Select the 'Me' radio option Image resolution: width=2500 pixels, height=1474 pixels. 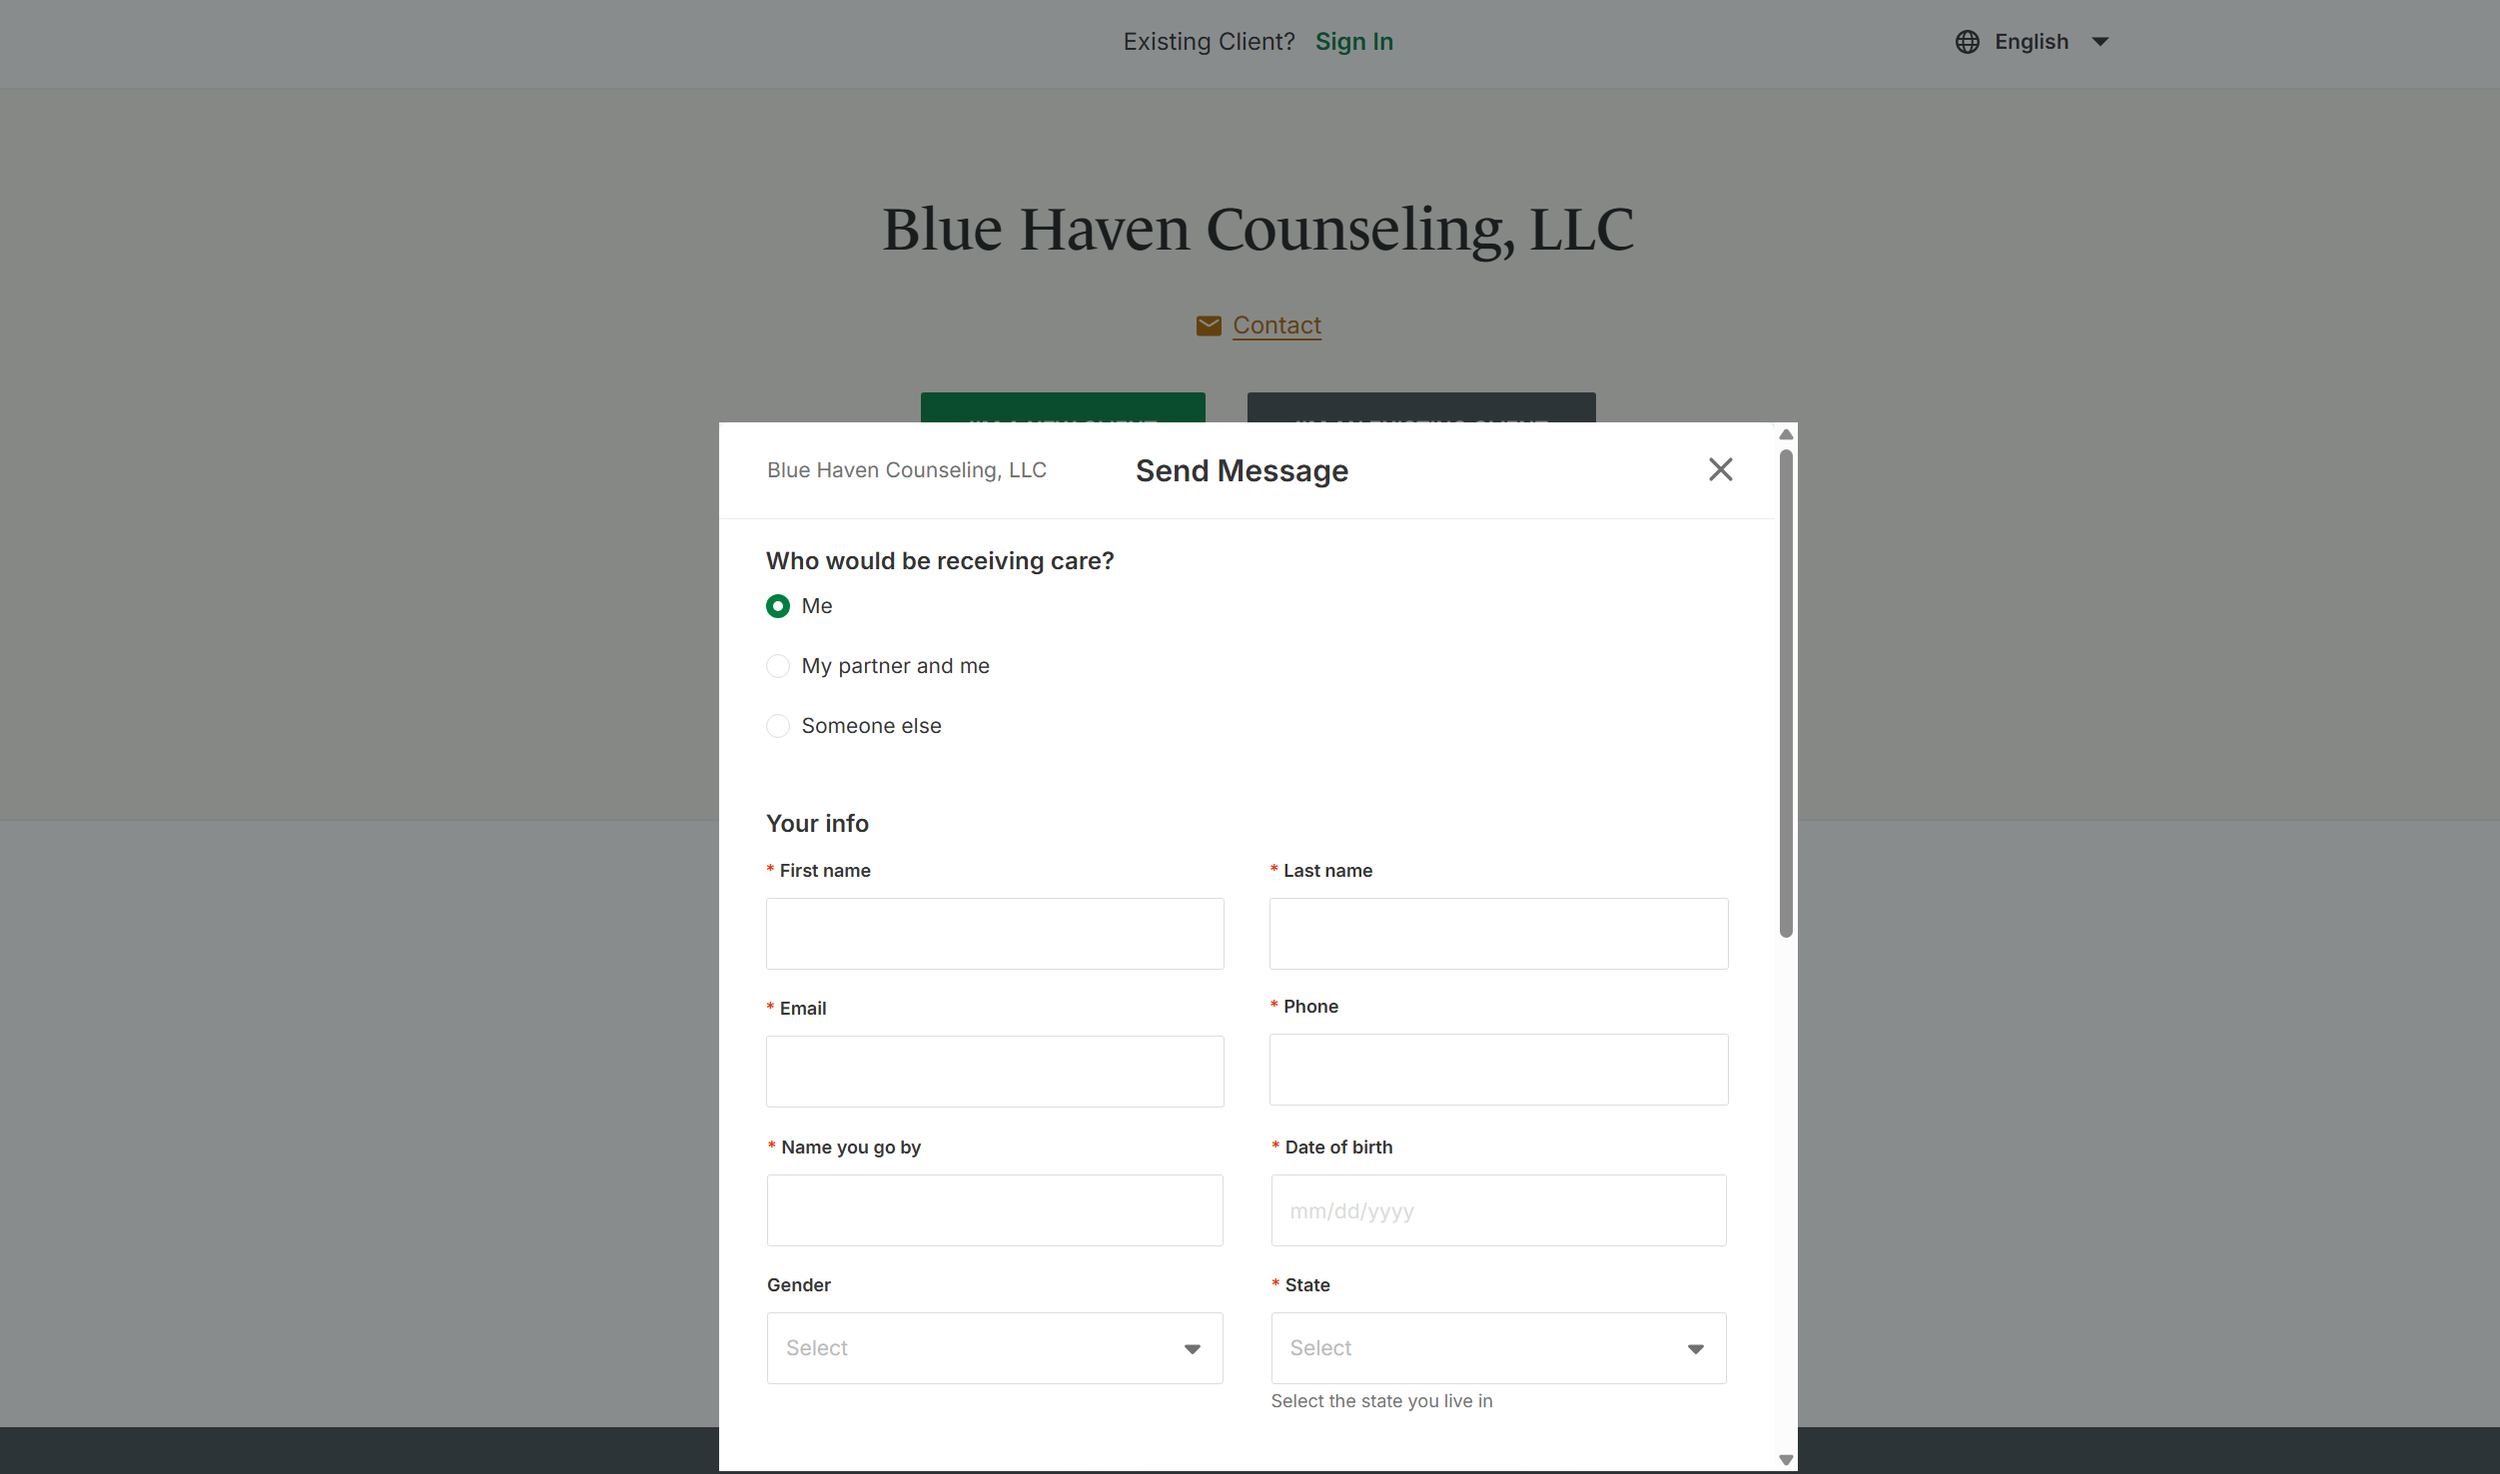pyautogui.click(x=778, y=606)
